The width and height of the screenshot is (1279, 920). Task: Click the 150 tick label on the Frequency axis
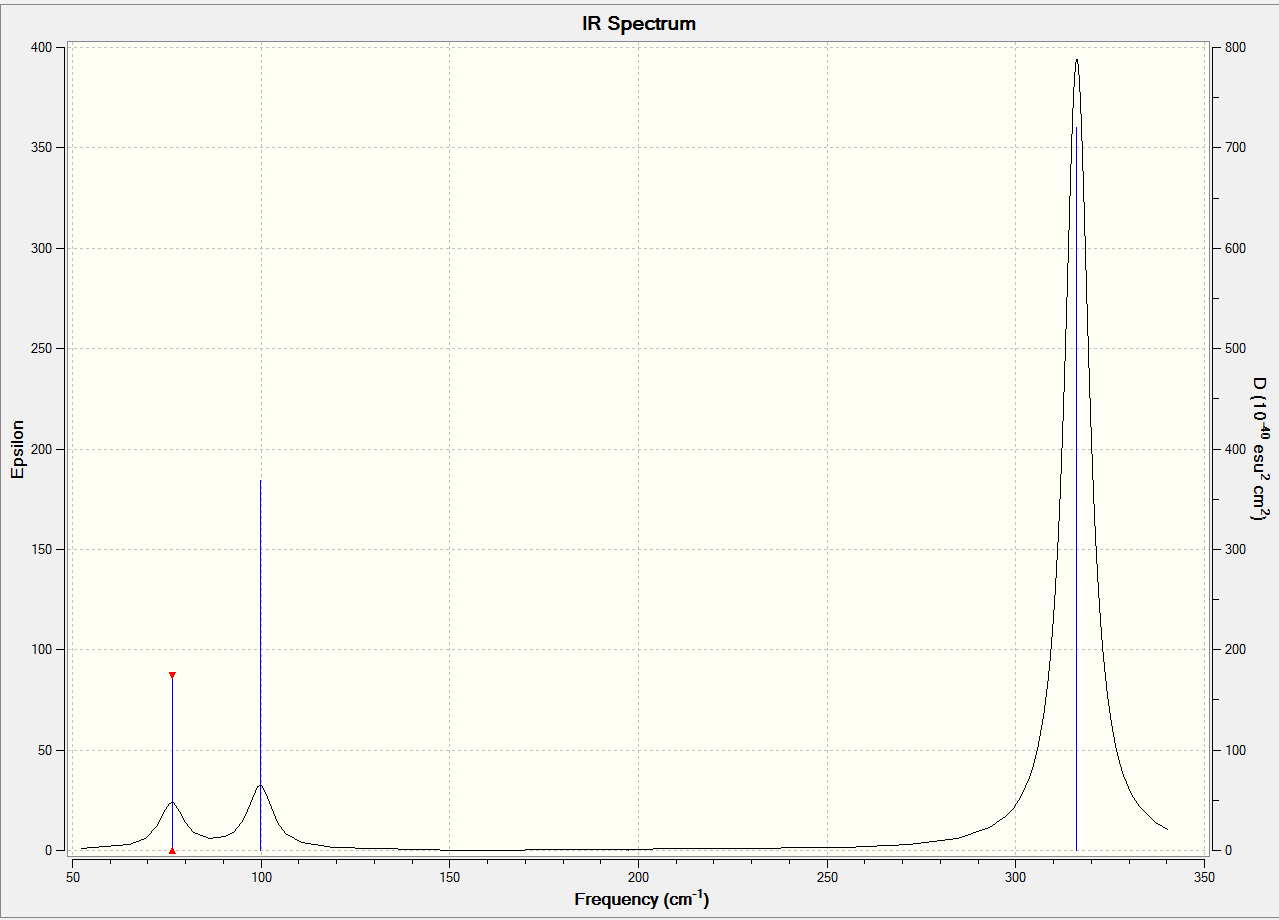[449, 877]
